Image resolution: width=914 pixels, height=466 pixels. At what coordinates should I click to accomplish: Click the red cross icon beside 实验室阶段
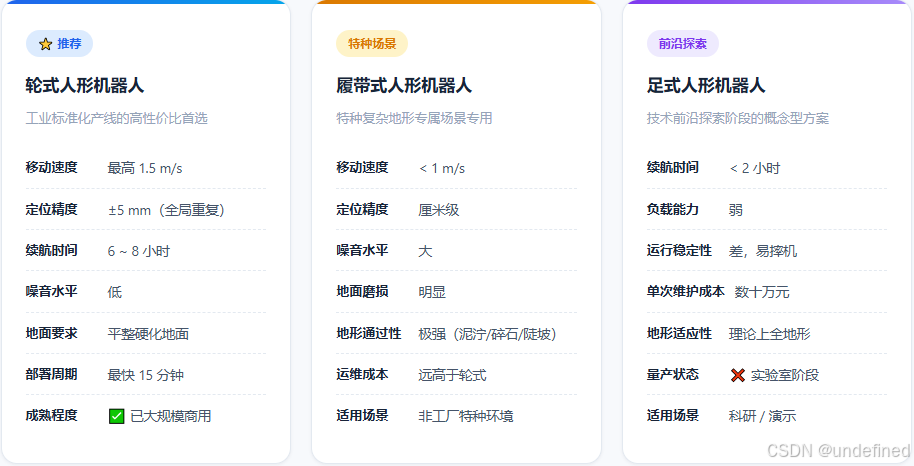coord(737,375)
